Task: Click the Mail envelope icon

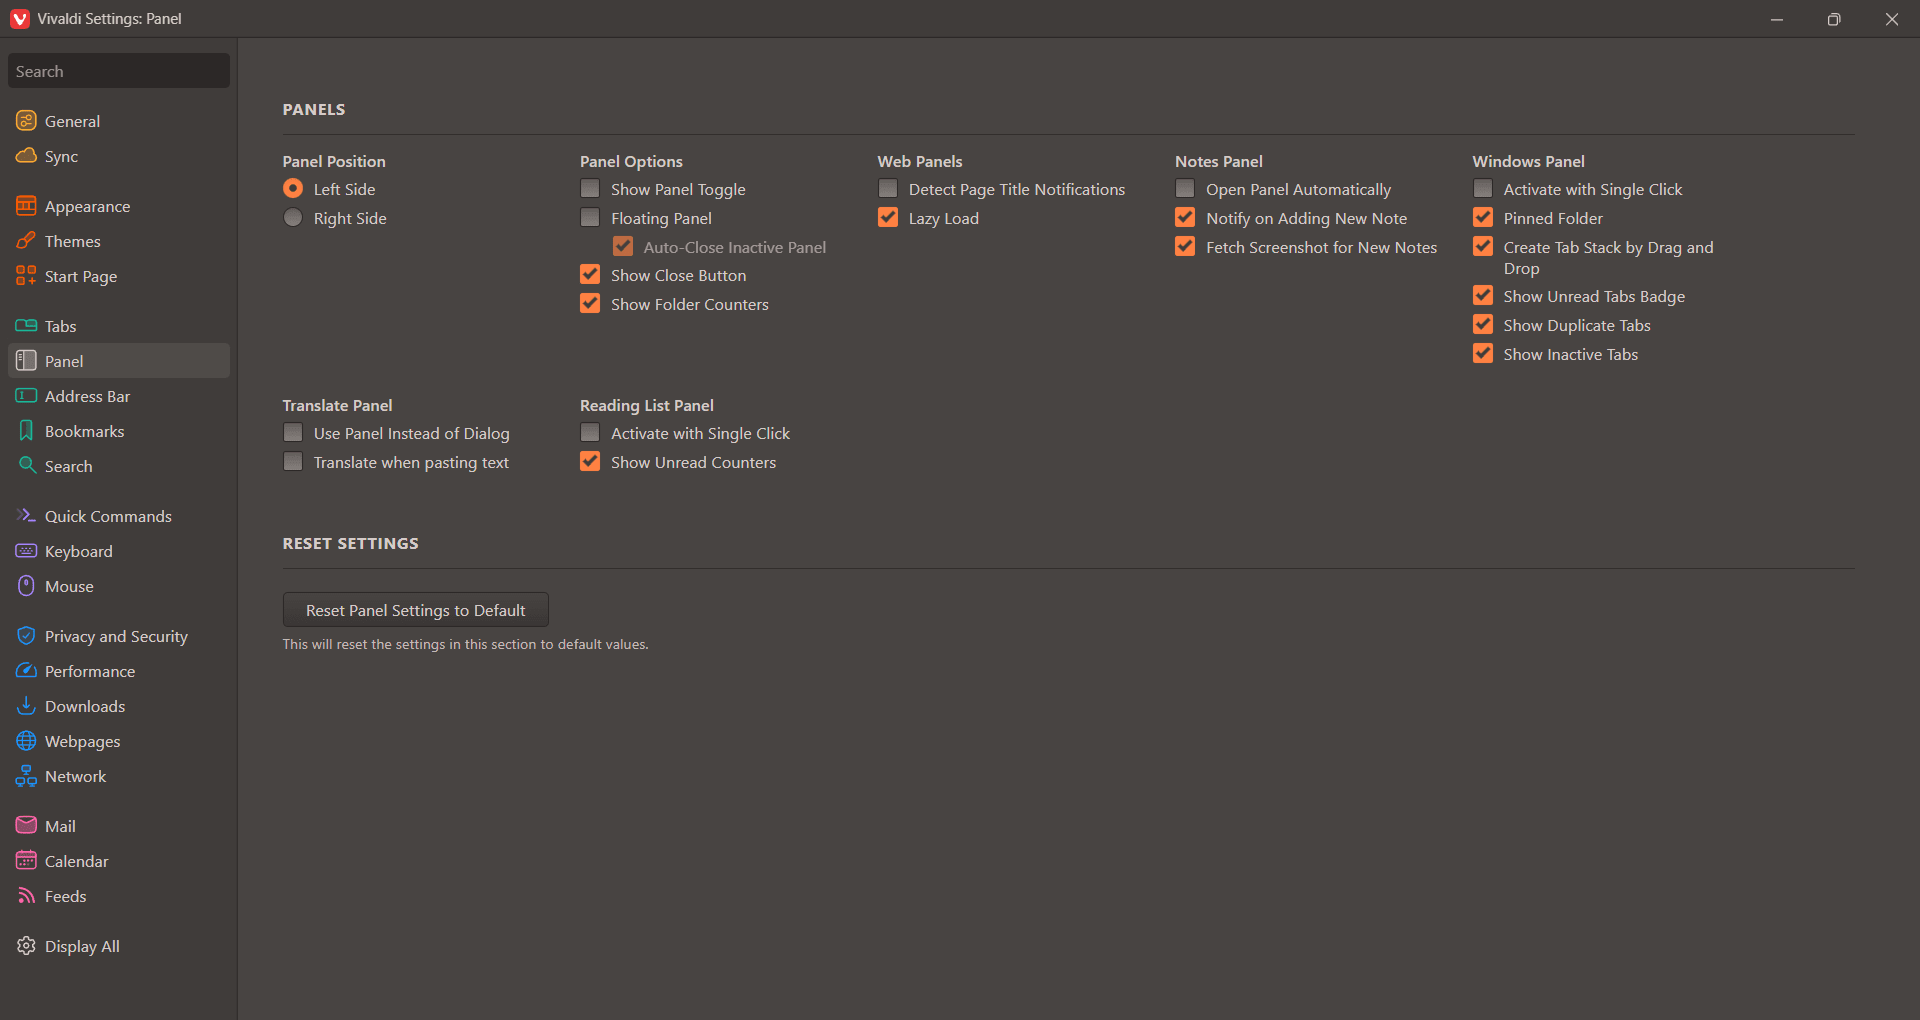Action: point(26,826)
